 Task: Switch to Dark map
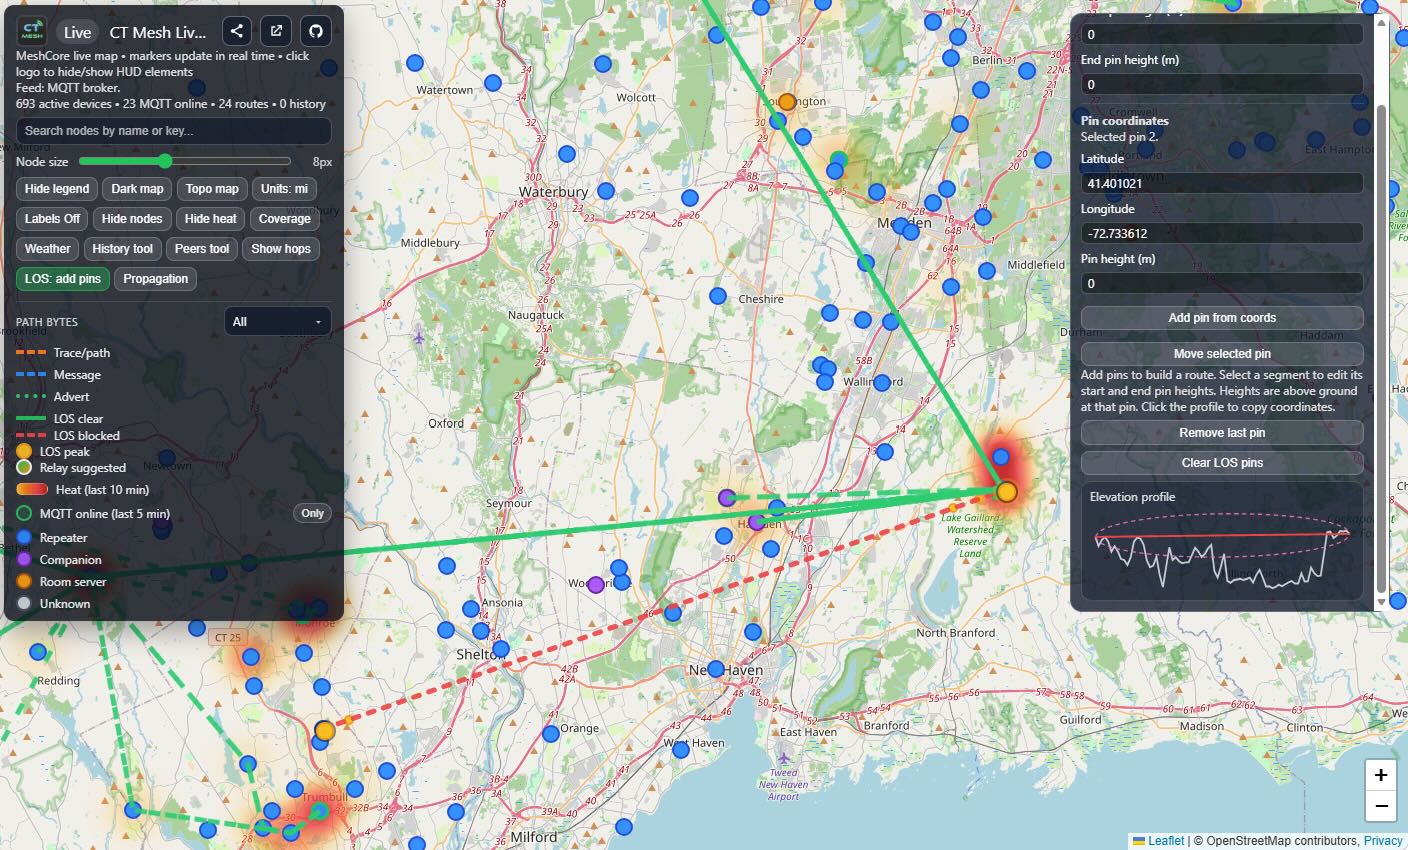coord(137,189)
